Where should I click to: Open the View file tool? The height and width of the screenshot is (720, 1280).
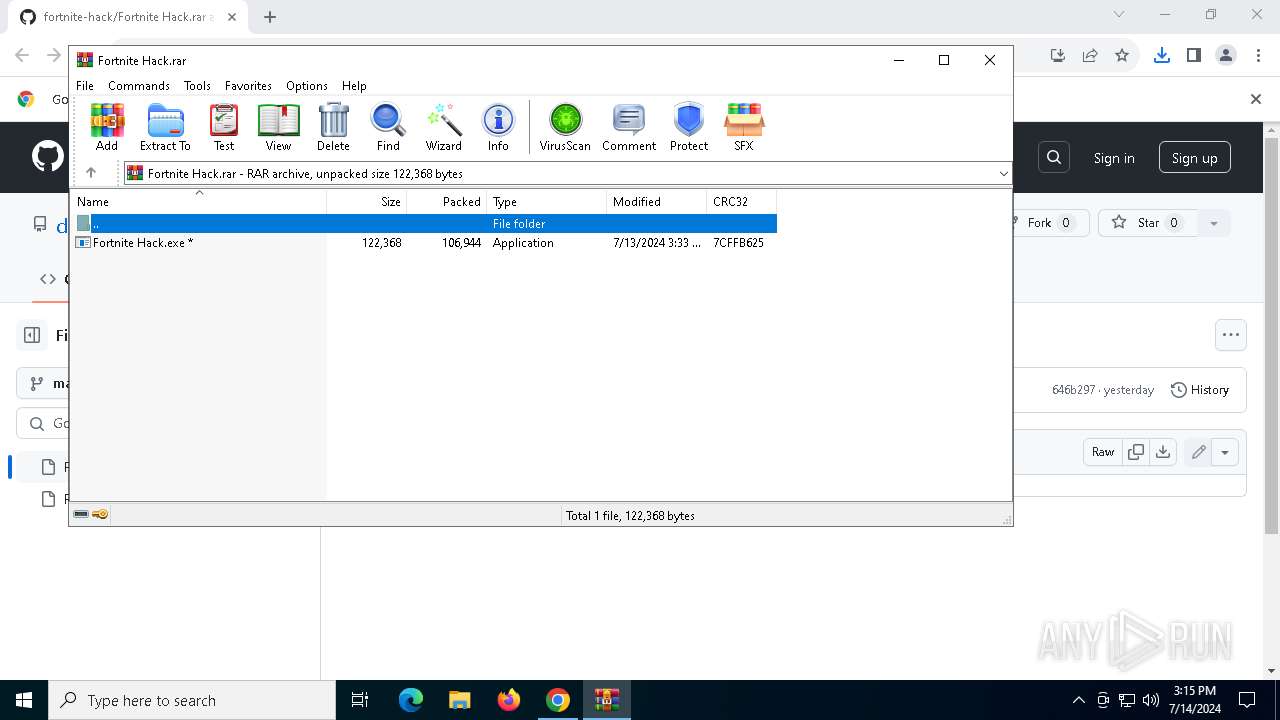coord(278,127)
